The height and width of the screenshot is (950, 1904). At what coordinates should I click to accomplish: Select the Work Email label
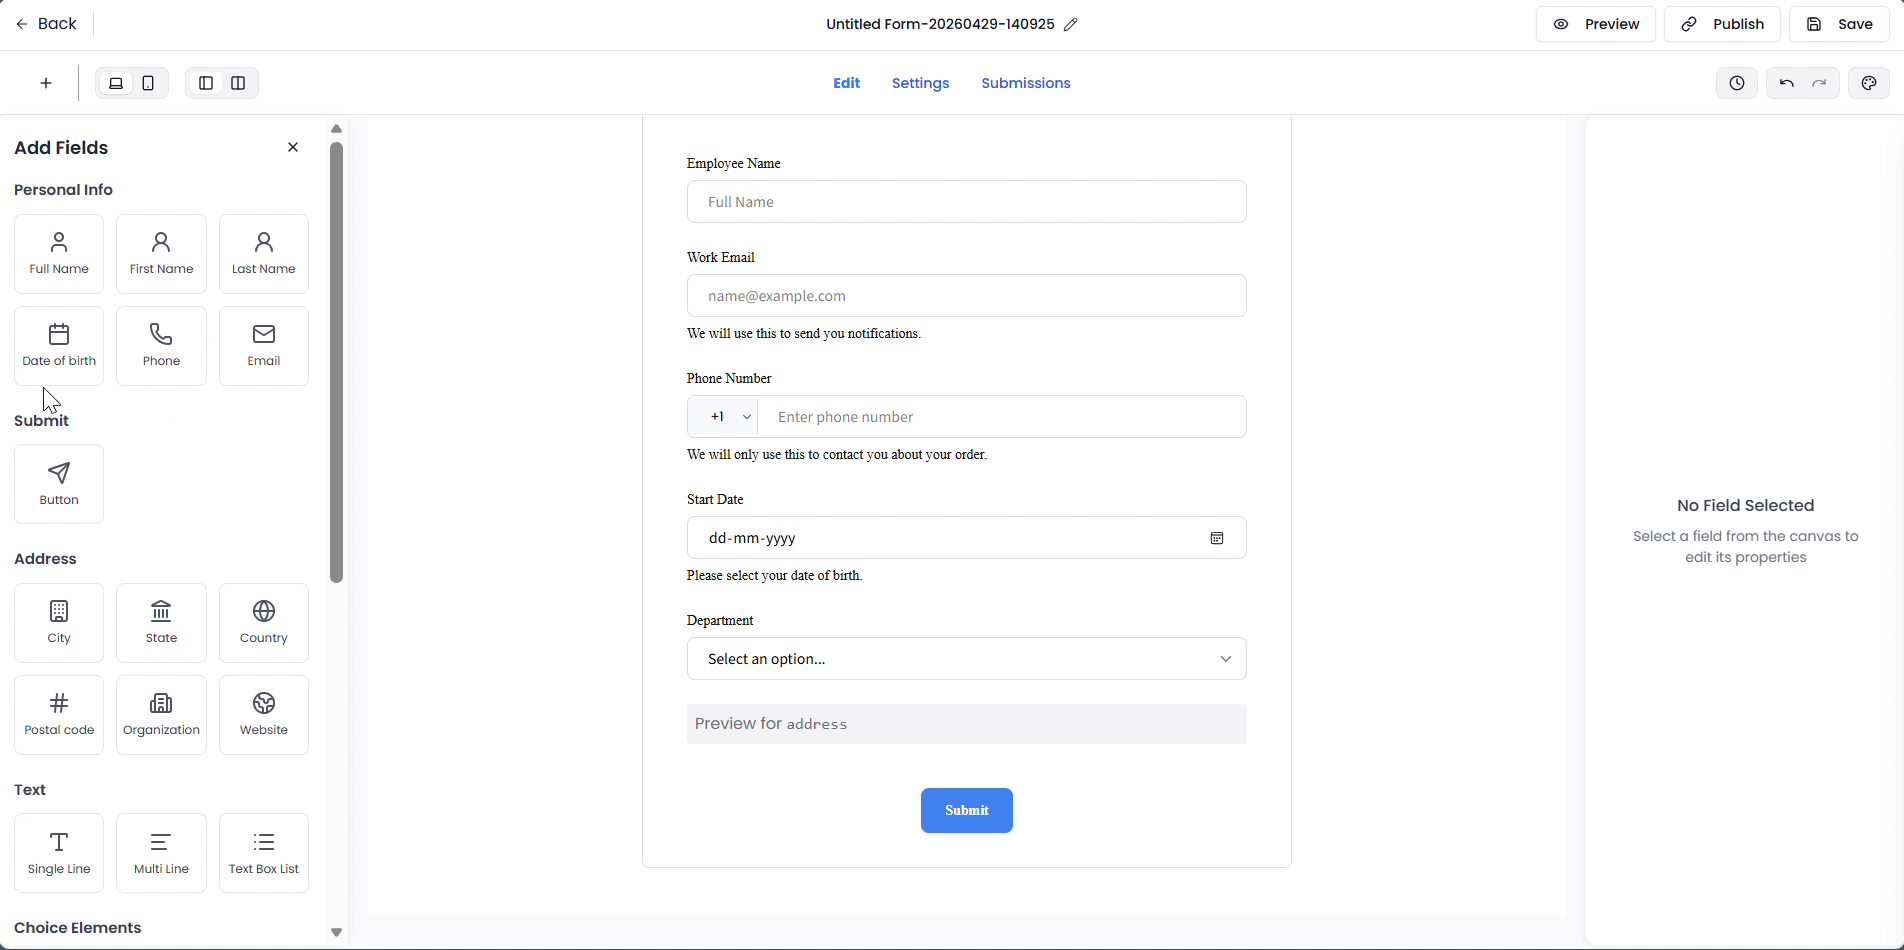[721, 257]
